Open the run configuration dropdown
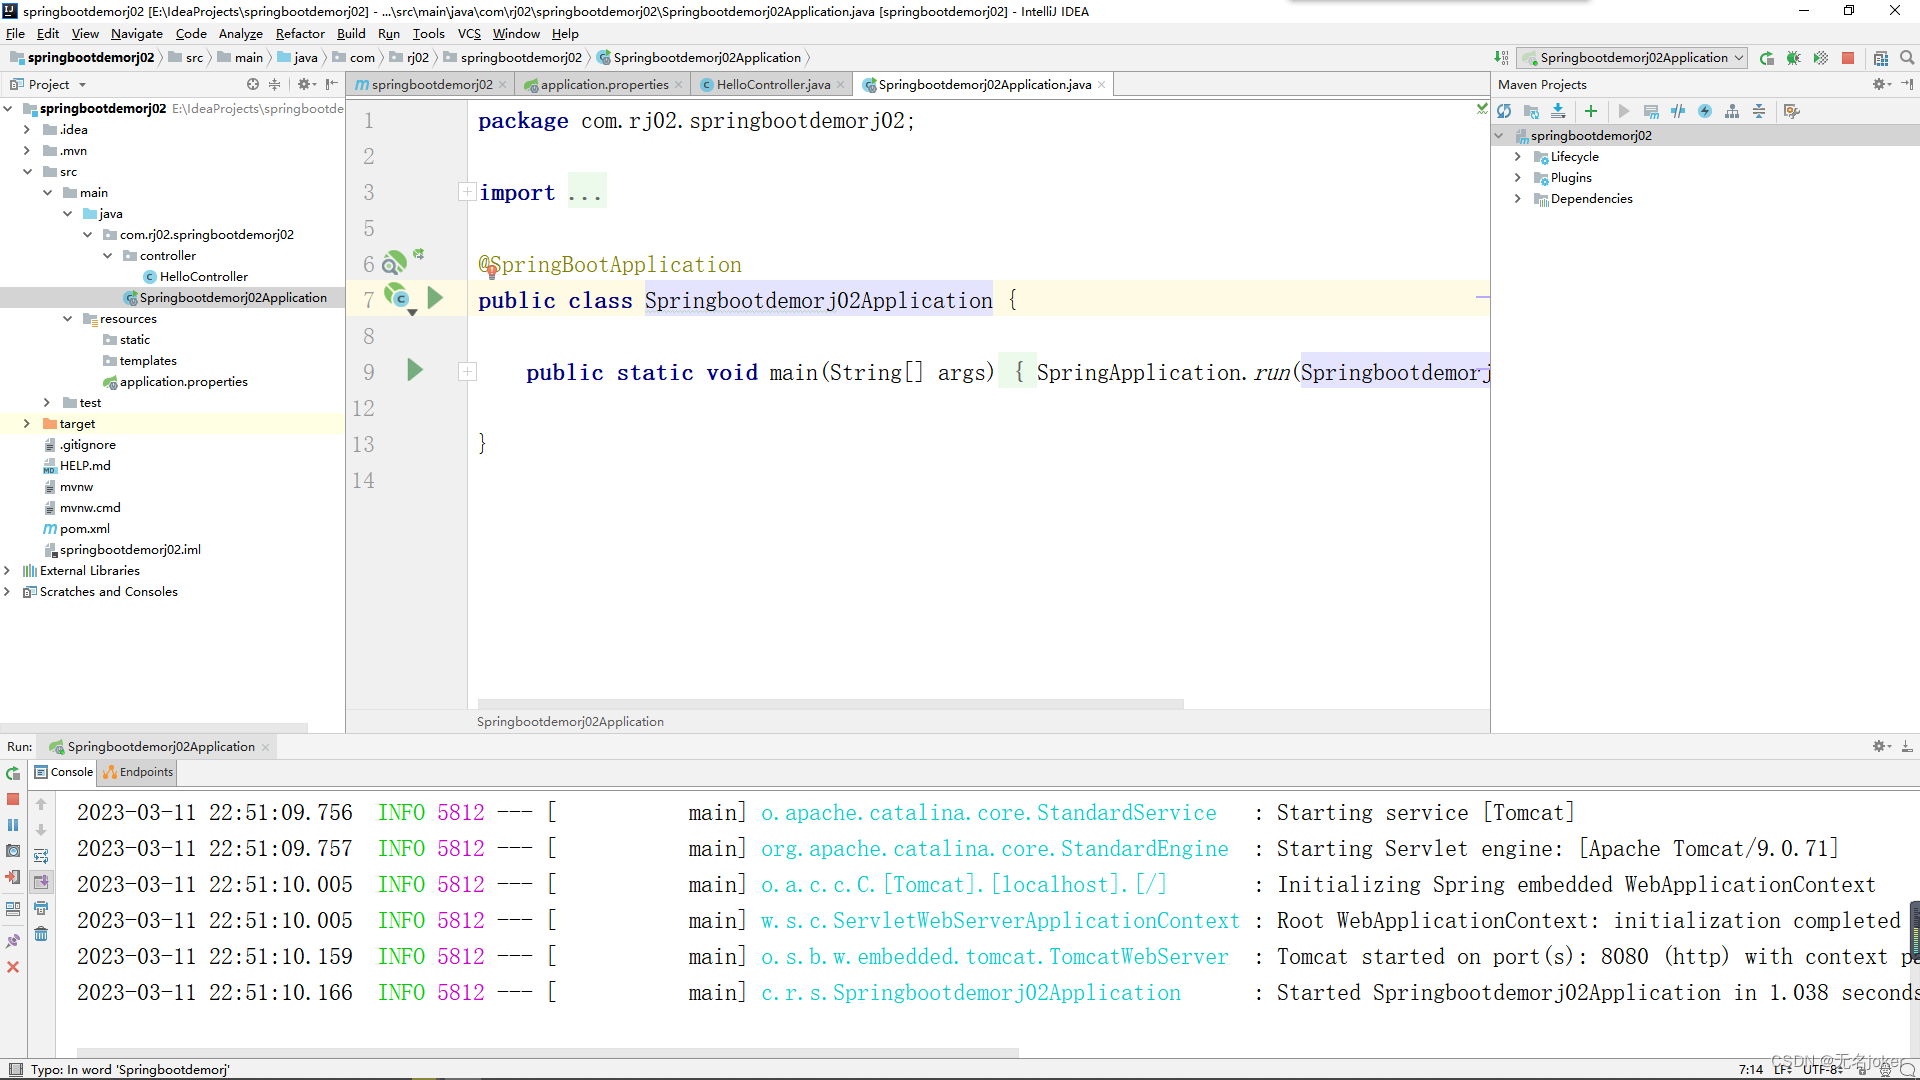Image resolution: width=1920 pixels, height=1080 pixels. (1632, 58)
